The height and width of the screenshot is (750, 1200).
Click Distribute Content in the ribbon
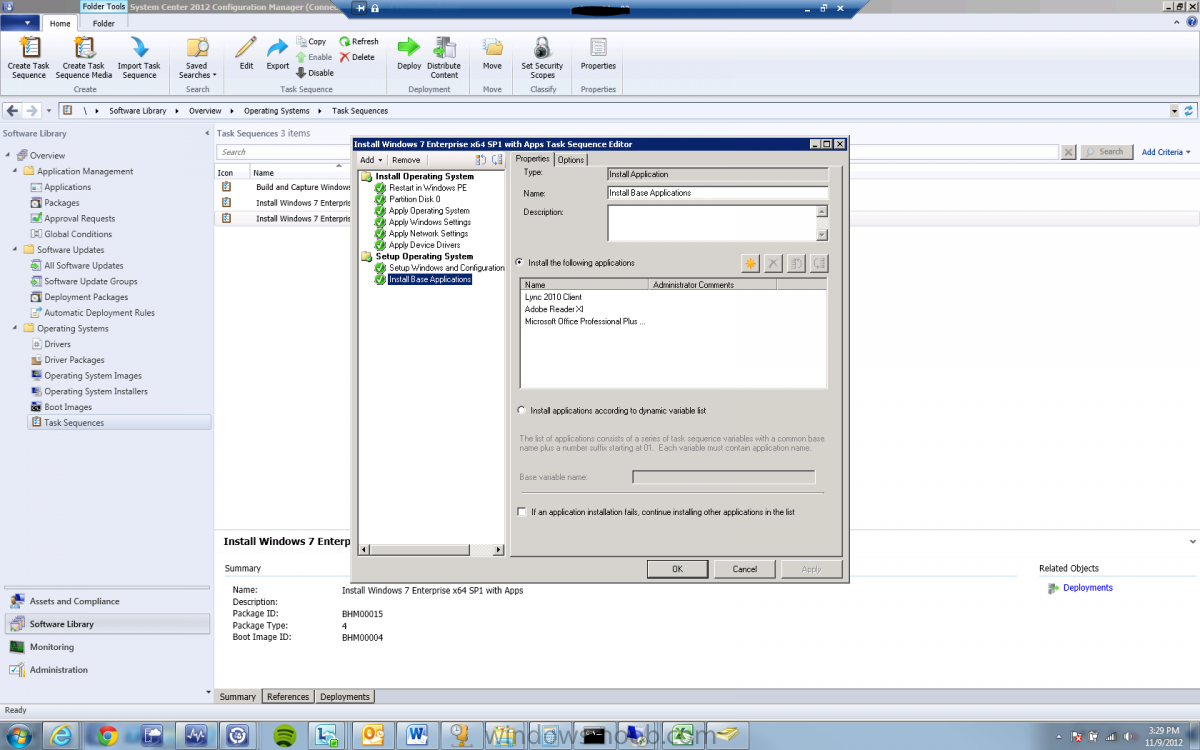[444, 58]
